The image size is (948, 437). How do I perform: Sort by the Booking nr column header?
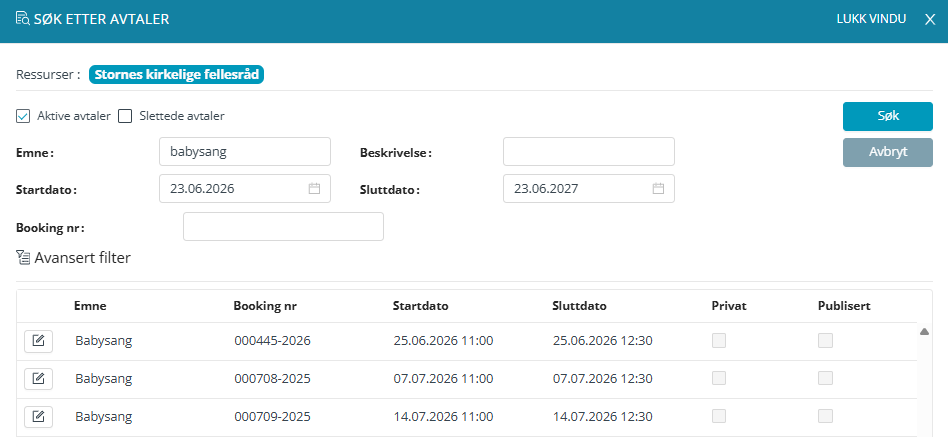click(x=265, y=306)
